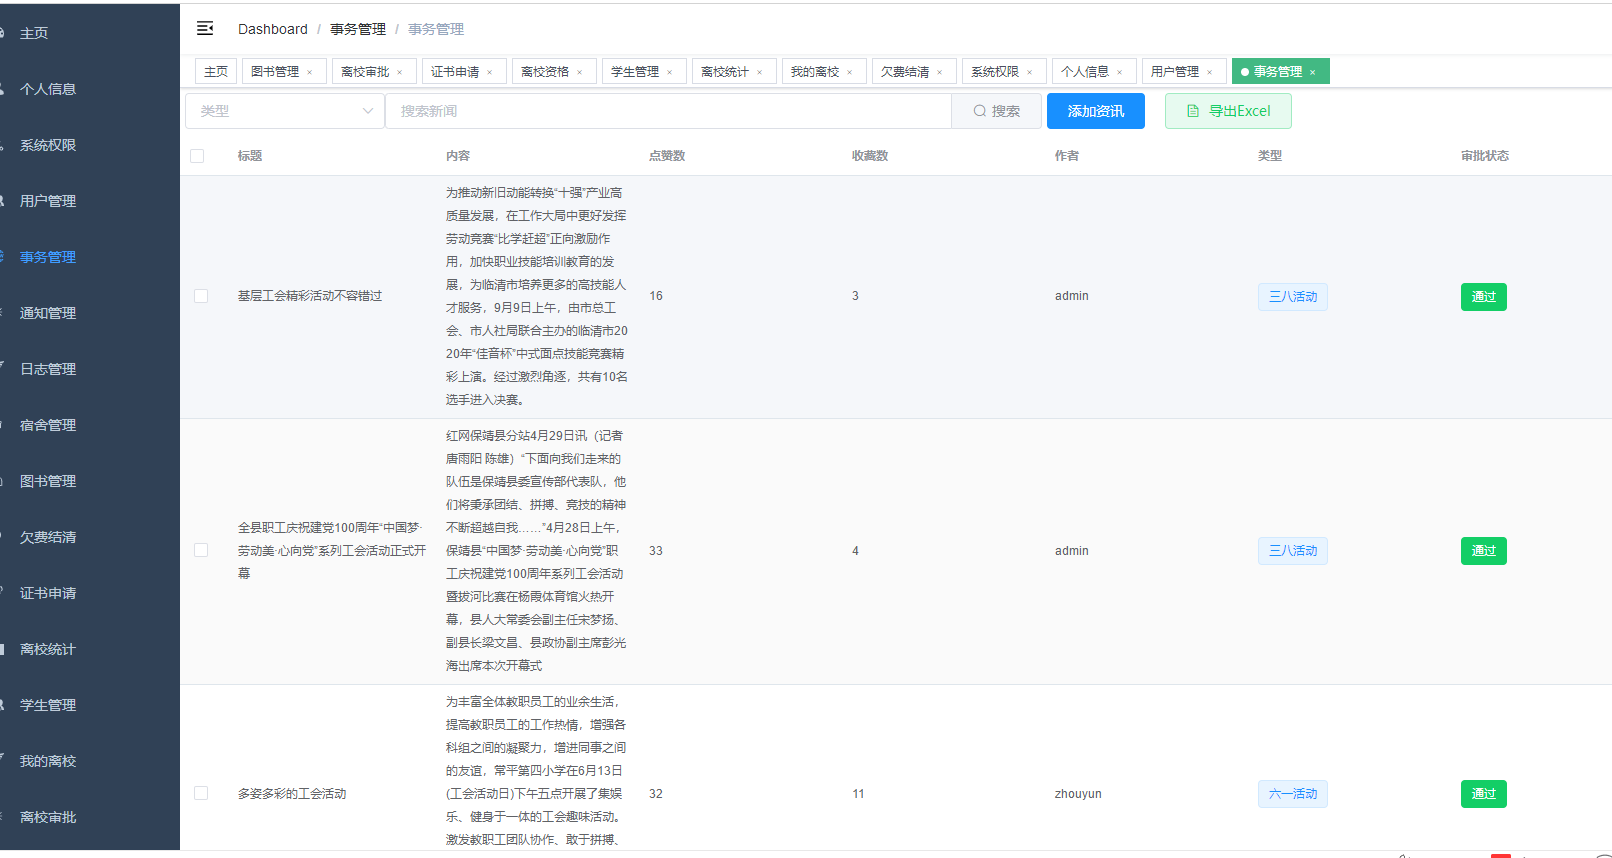Collapse the sidebar with the hamburger icon
1612x858 pixels.
tap(205, 28)
